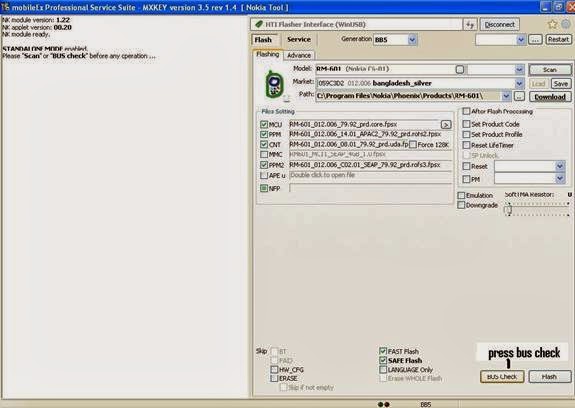Open the PM option dropdown
Image resolution: width=575 pixels, height=408 pixels.
[560, 179]
